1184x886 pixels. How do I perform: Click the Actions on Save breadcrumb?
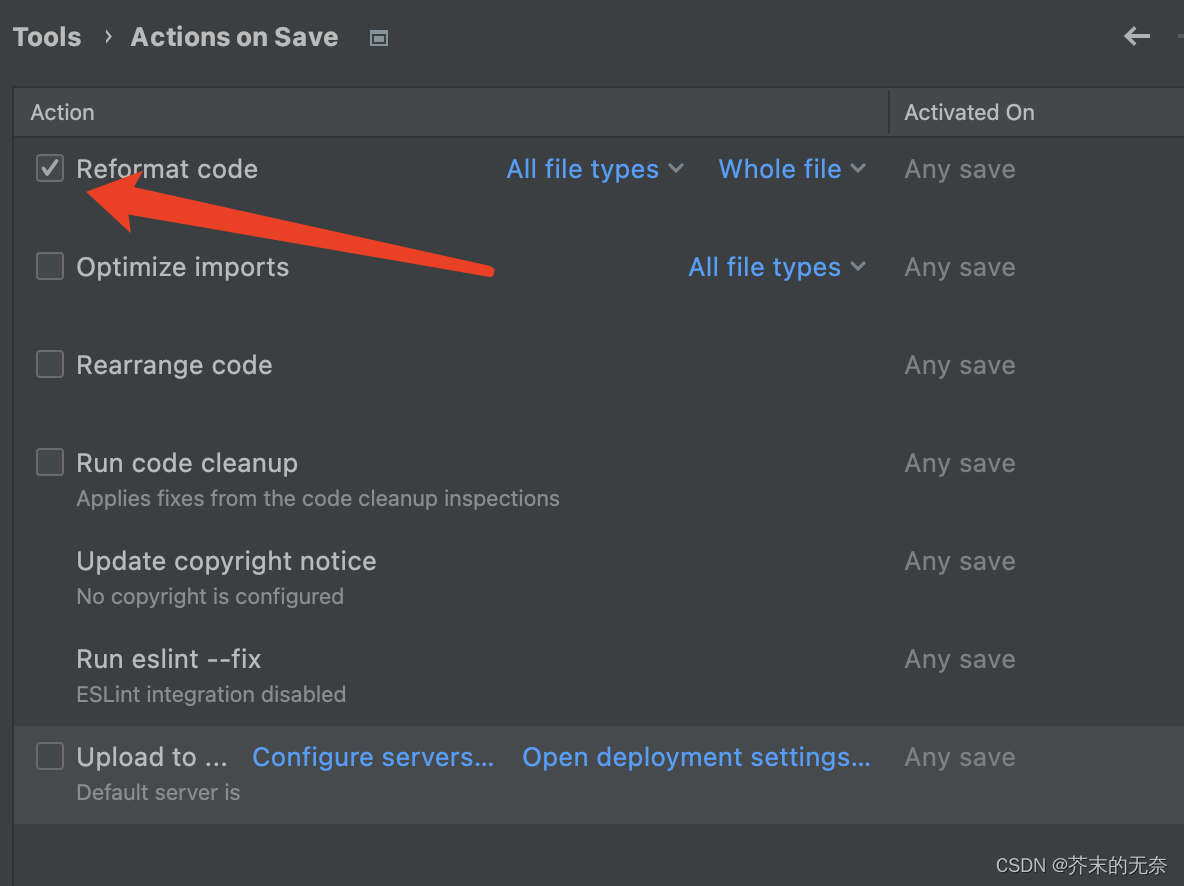[x=234, y=37]
